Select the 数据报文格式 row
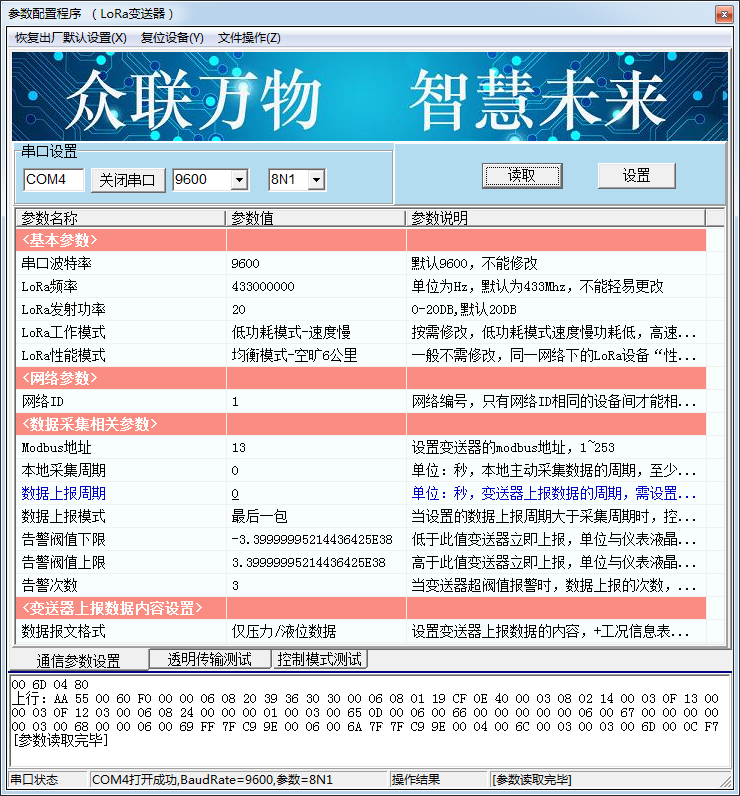The width and height of the screenshot is (740, 796). click(x=361, y=632)
